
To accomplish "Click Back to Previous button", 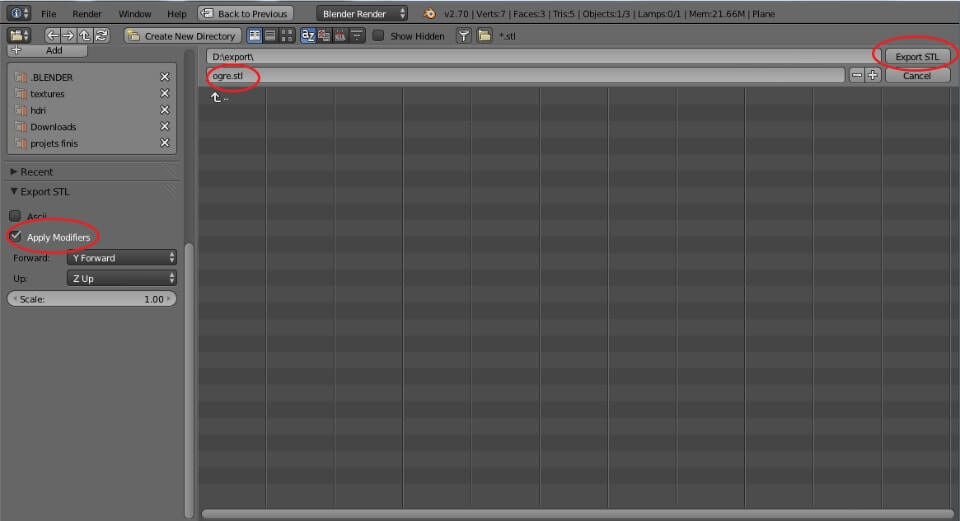I will pyautogui.click(x=246, y=13).
